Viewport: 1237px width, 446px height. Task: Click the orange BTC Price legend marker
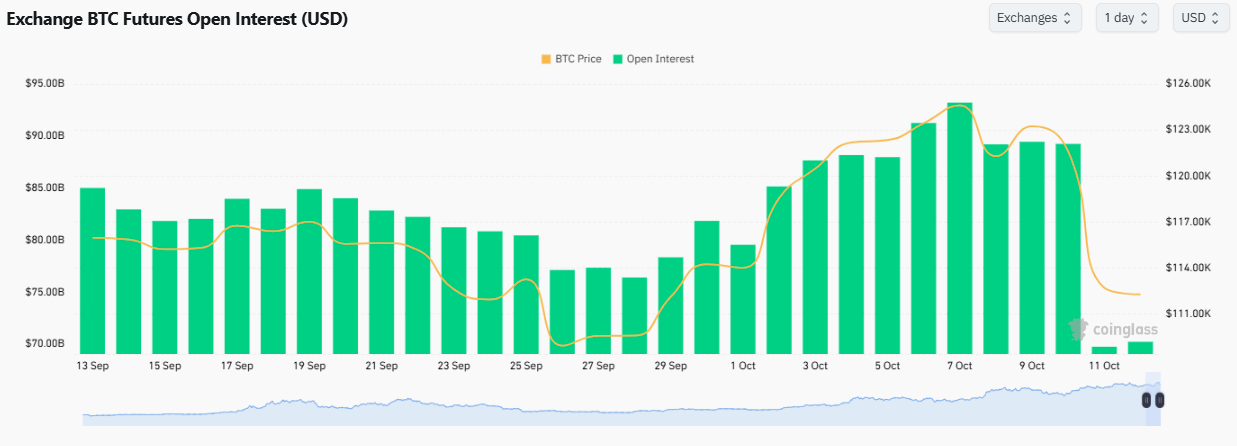pos(546,59)
